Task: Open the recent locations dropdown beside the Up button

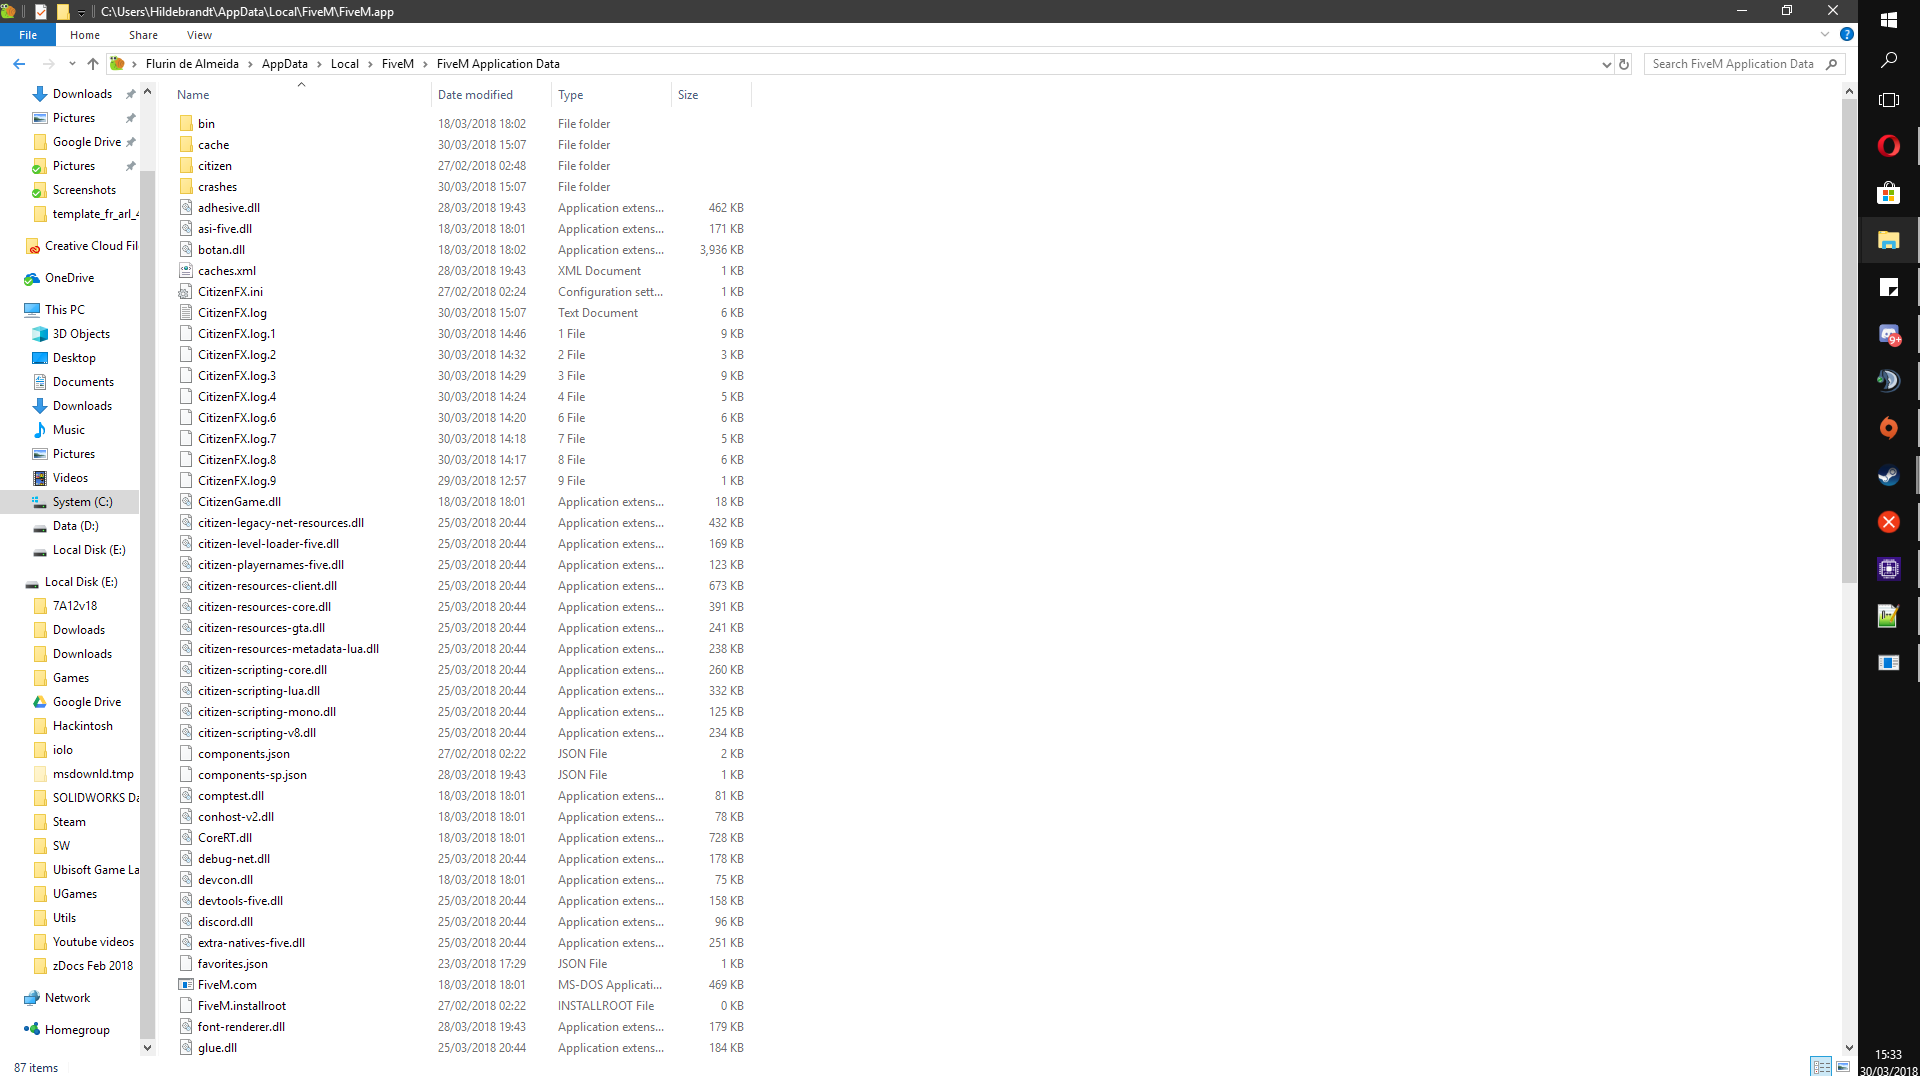Action: pyautogui.click(x=71, y=63)
